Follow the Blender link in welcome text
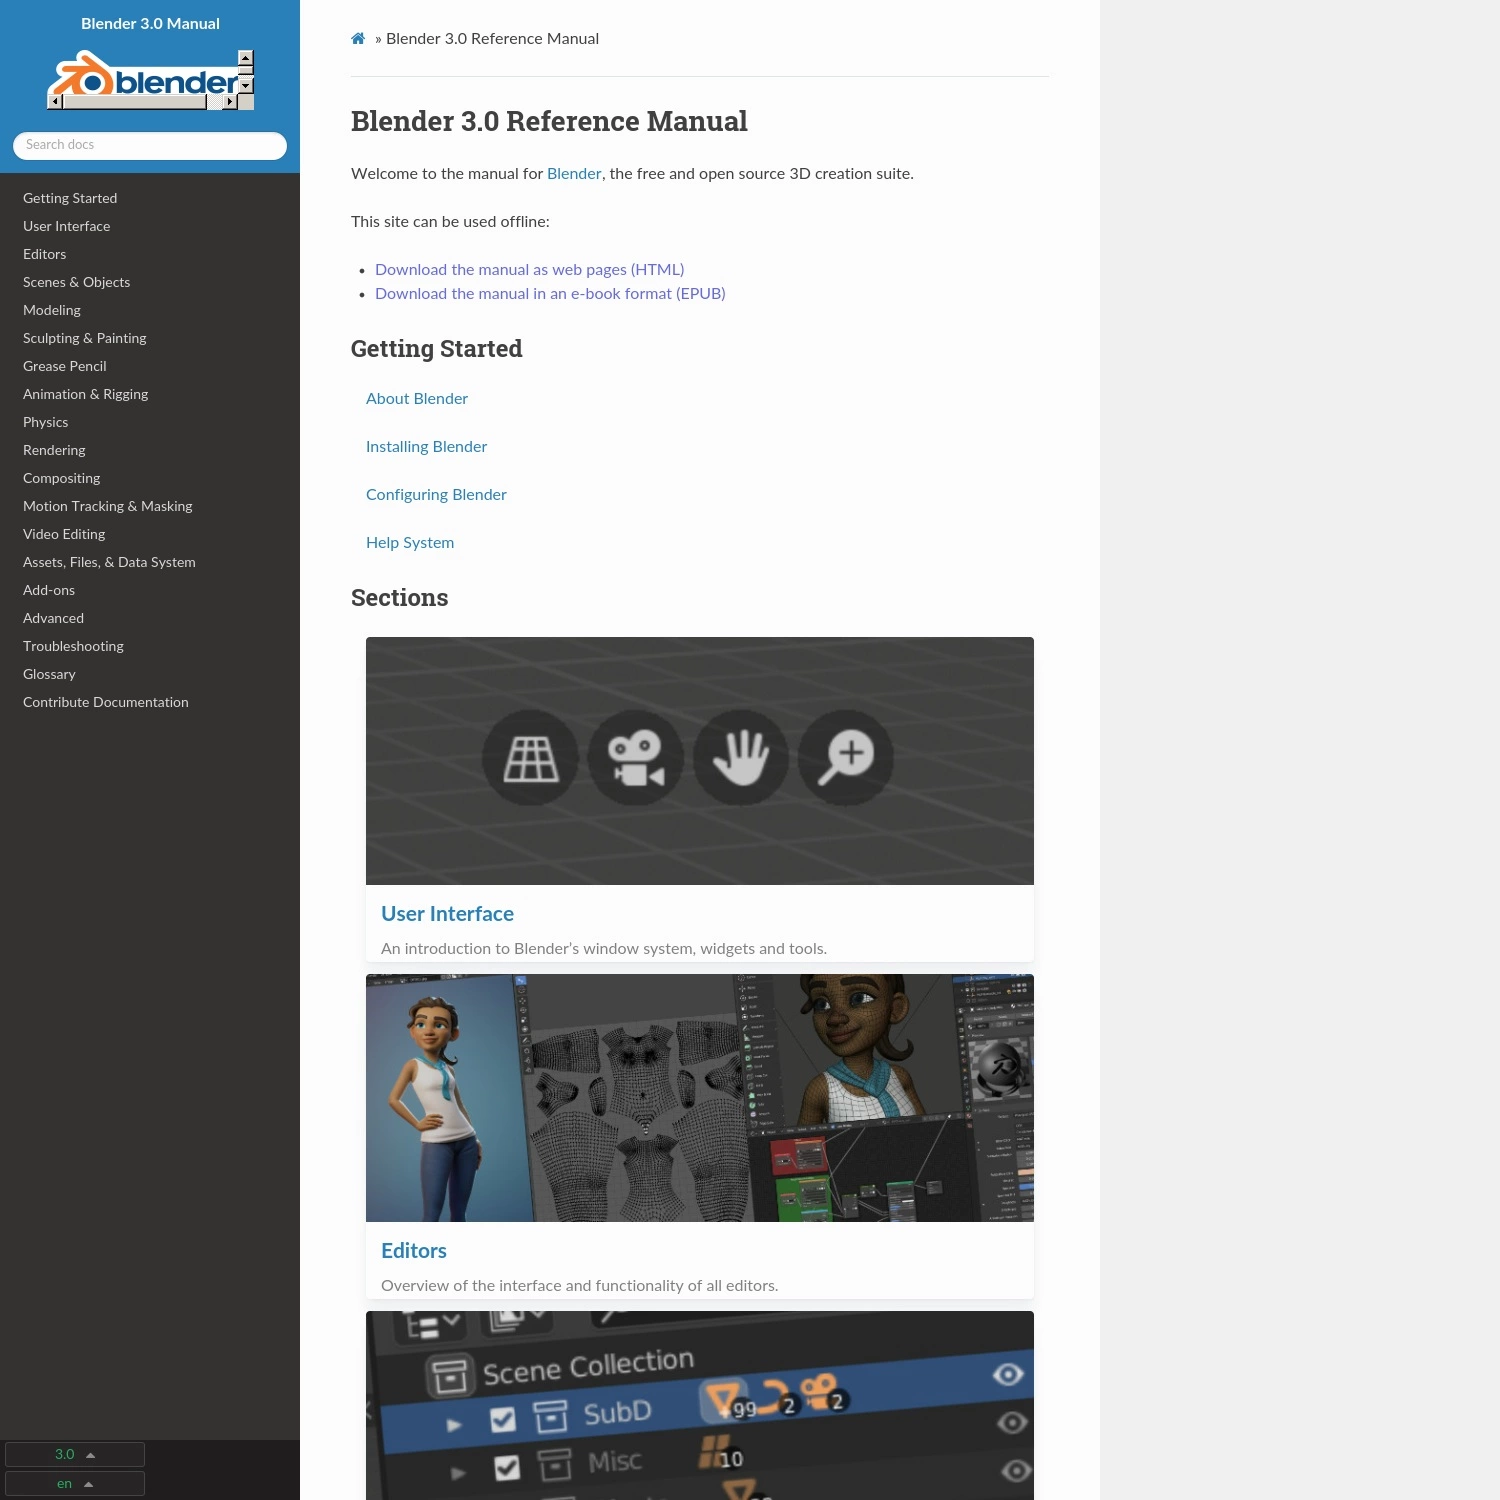This screenshot has height=1500, width=1500. point(574,174)
